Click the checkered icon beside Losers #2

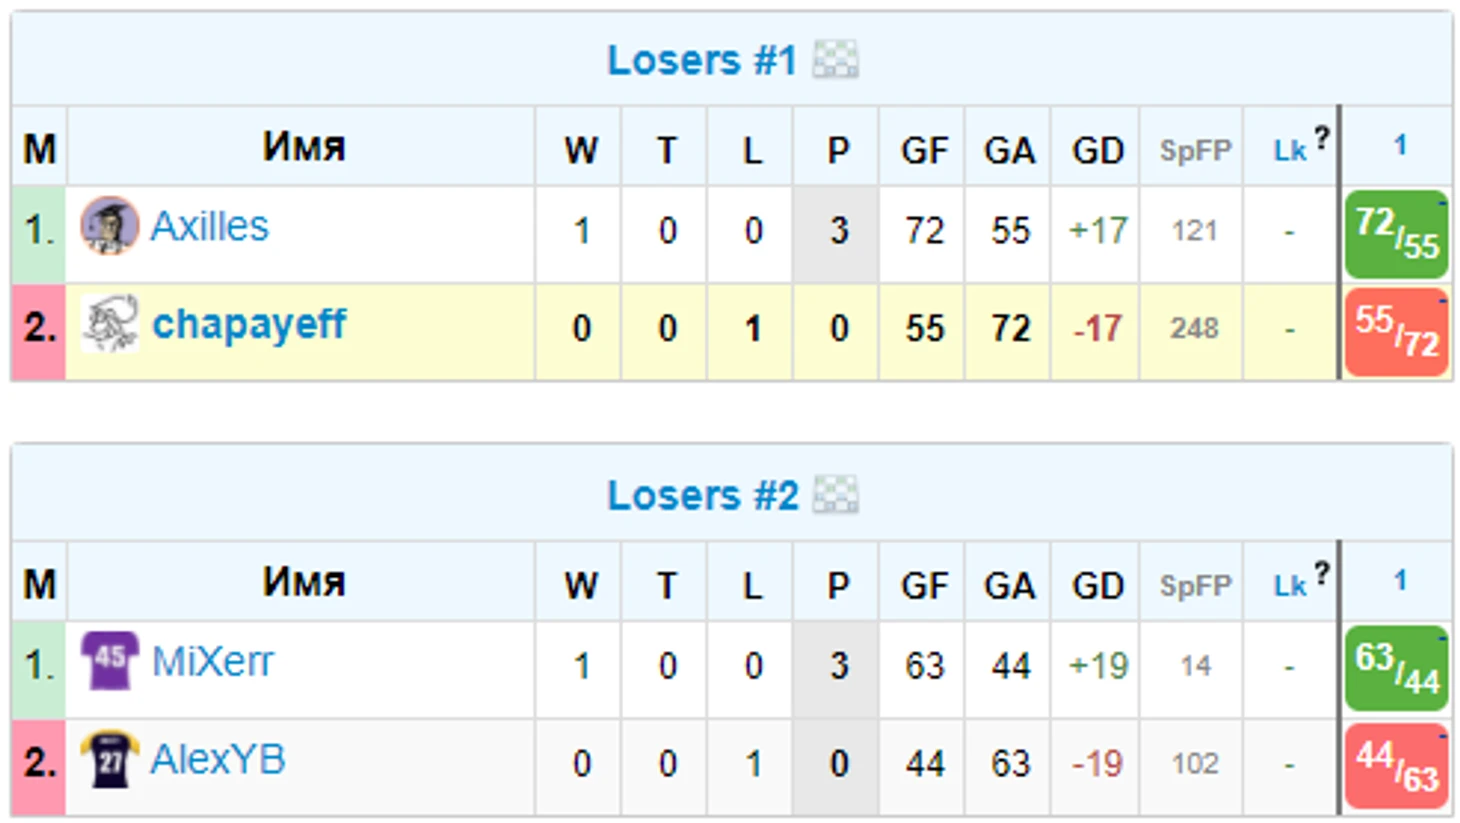[x=835, y=495]
